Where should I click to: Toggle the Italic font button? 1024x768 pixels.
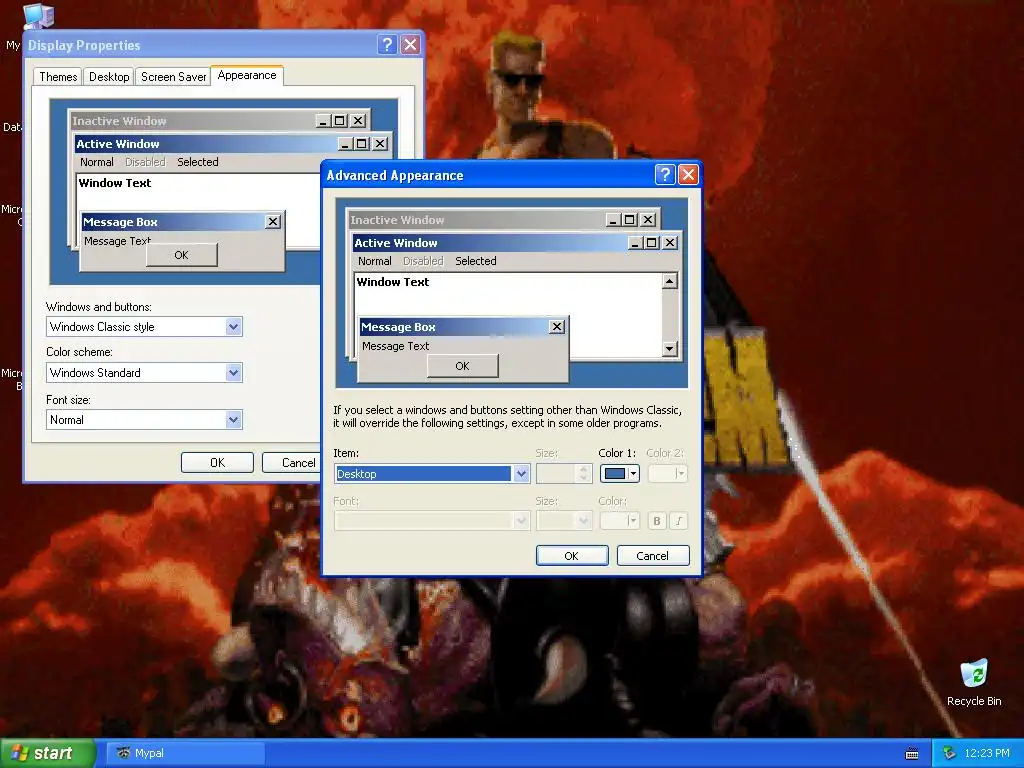[x=679, y=520]
